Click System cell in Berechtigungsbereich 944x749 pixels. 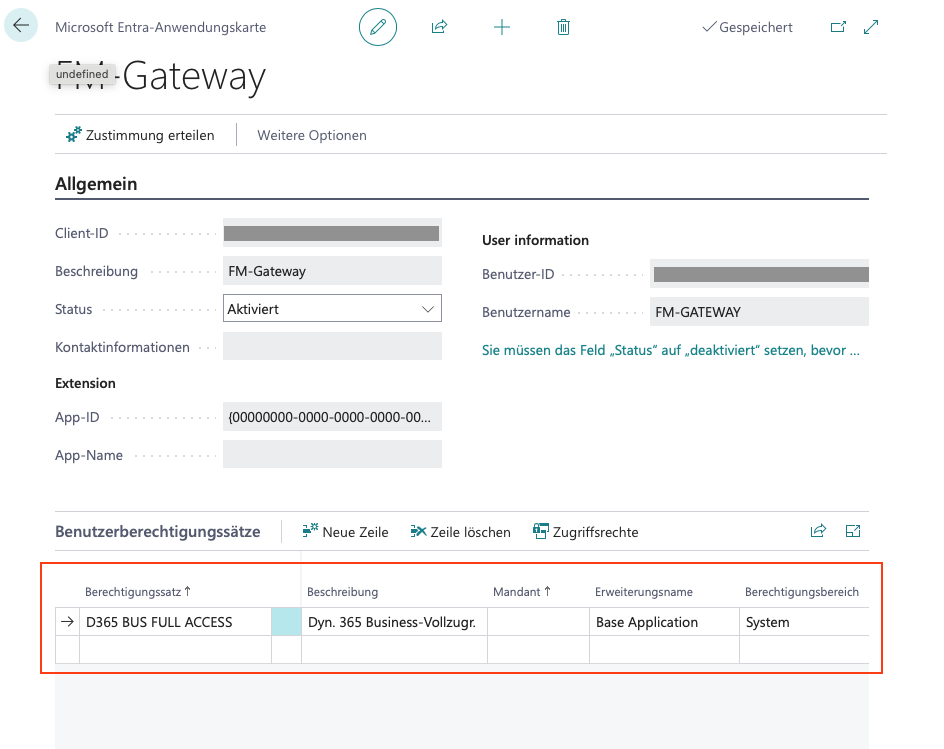[x=804, y=622]
